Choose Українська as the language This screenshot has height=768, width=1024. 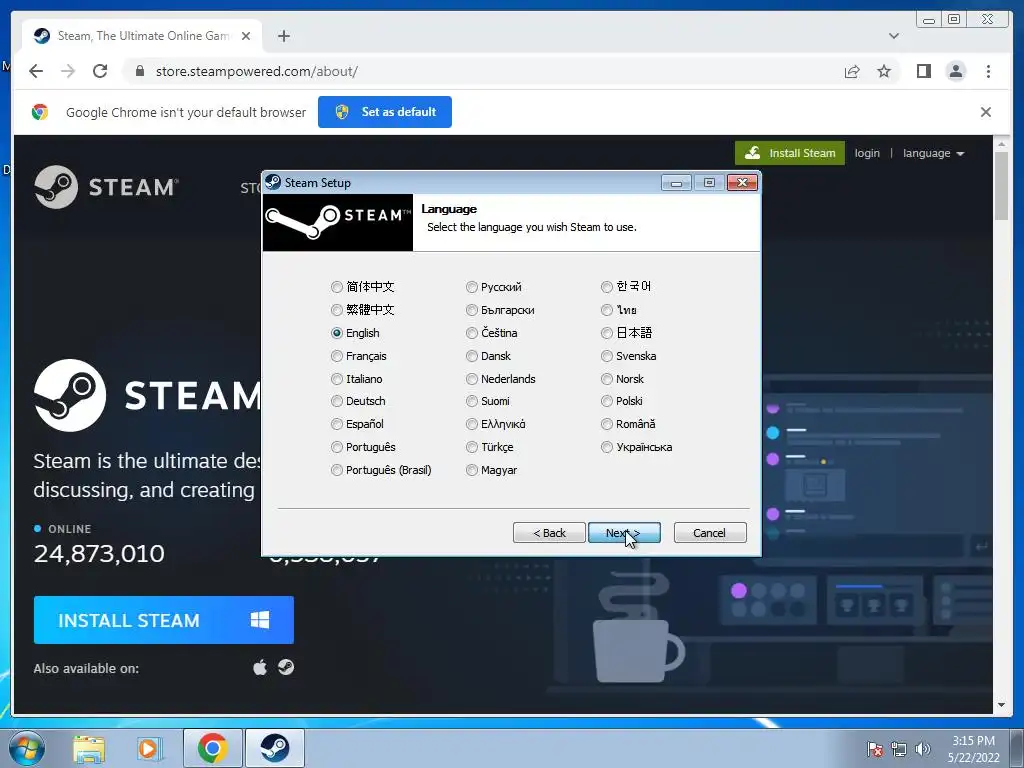pyautogui.click(x=607, y=447)
